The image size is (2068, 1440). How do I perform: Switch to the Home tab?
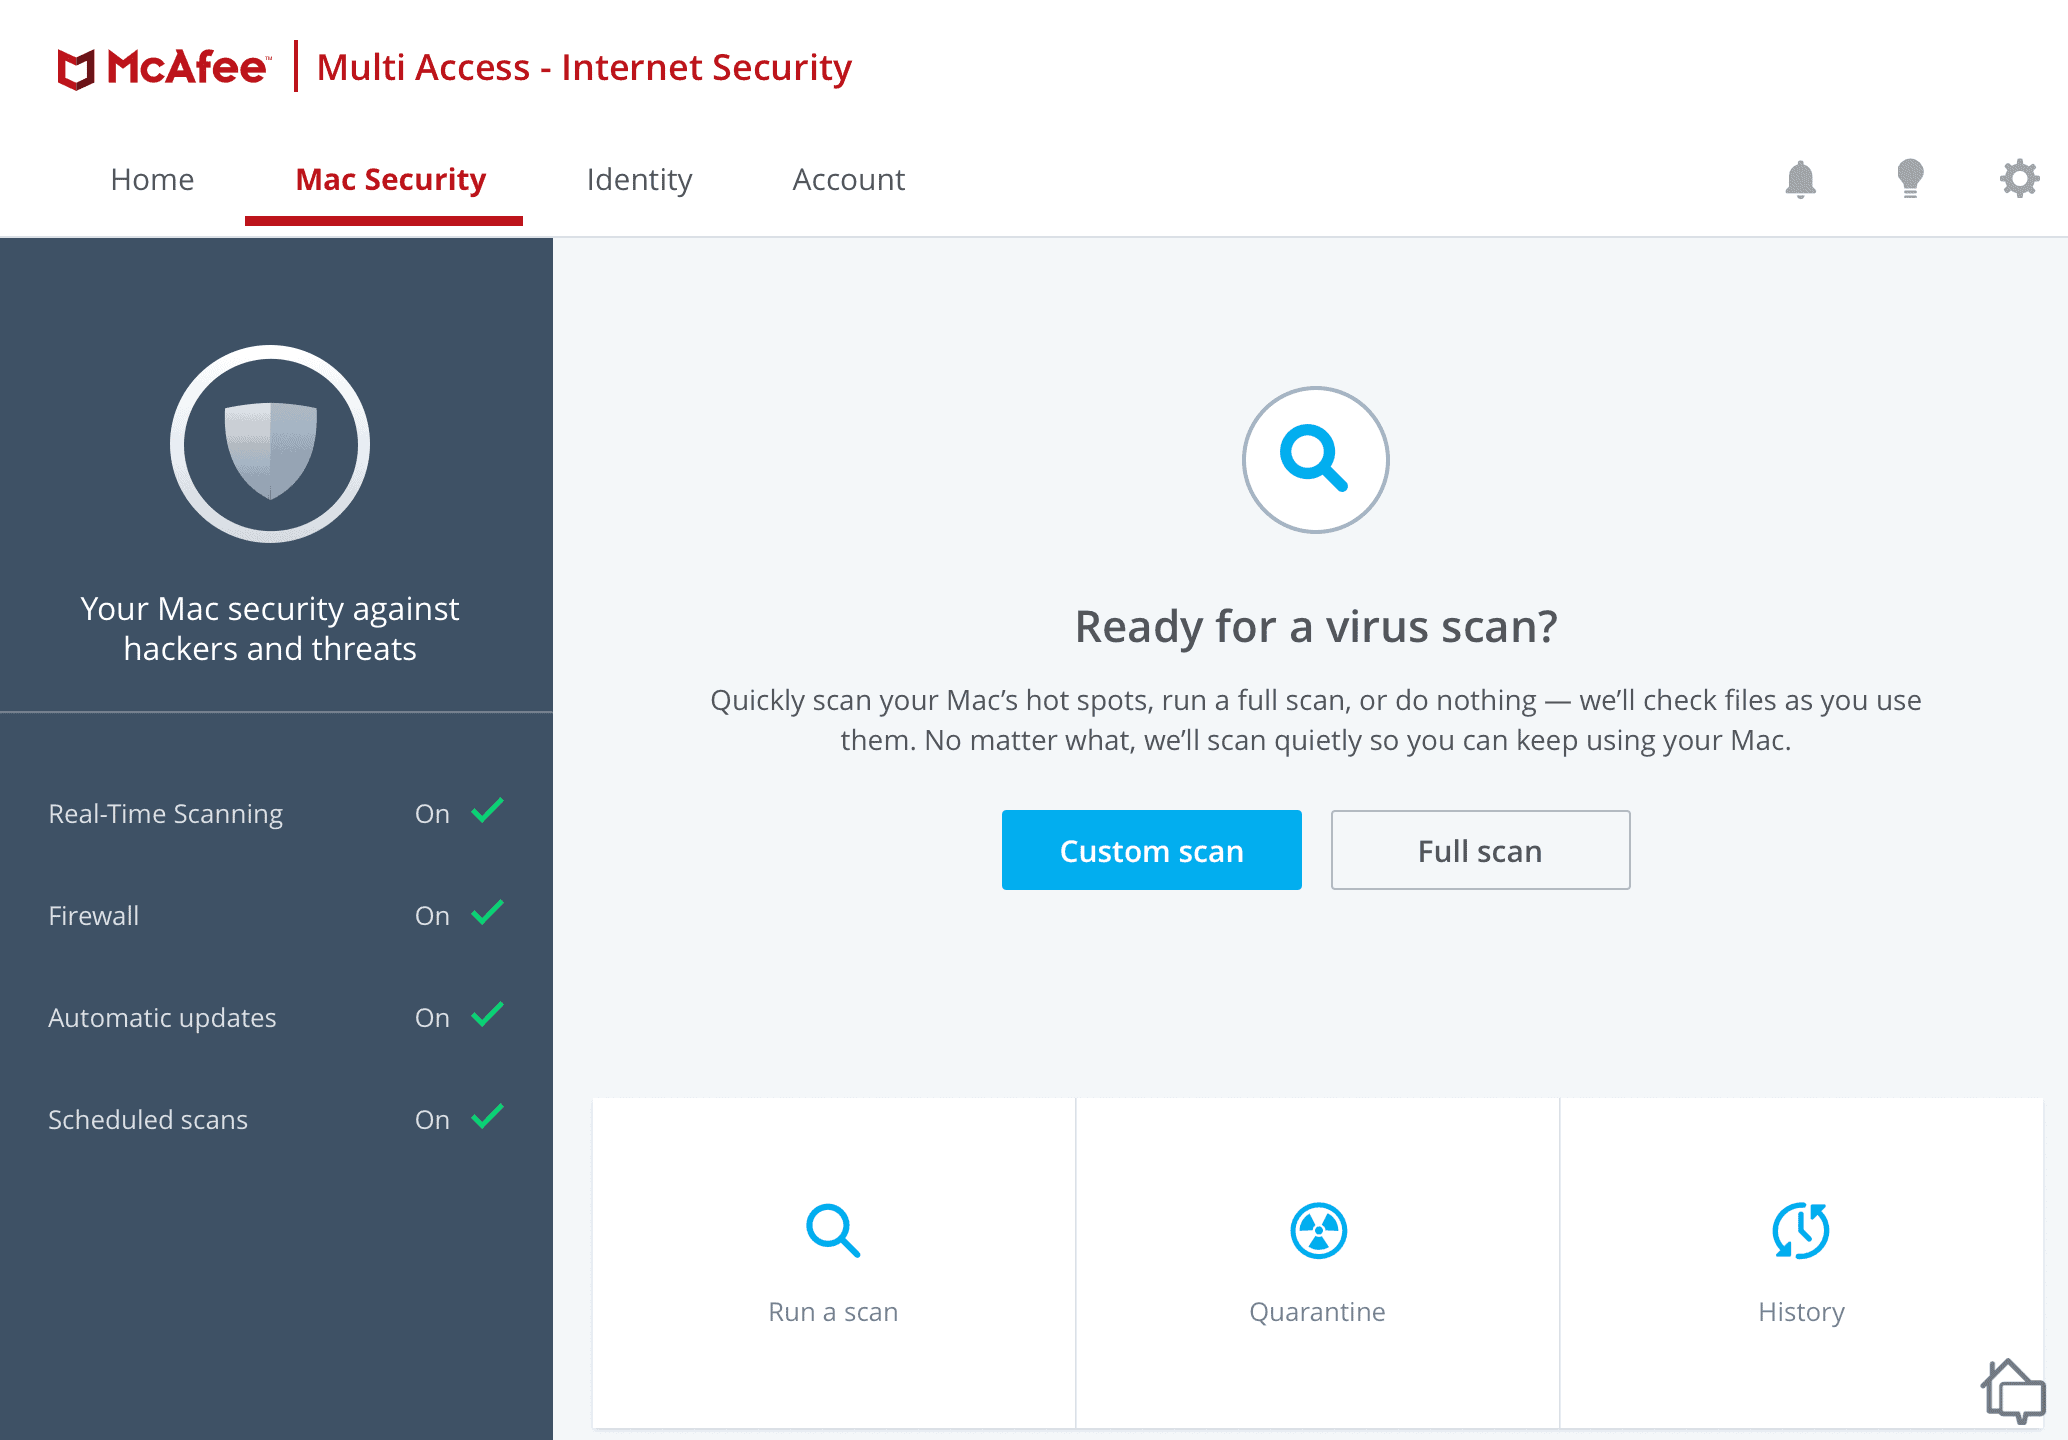[x=152, y=178]
